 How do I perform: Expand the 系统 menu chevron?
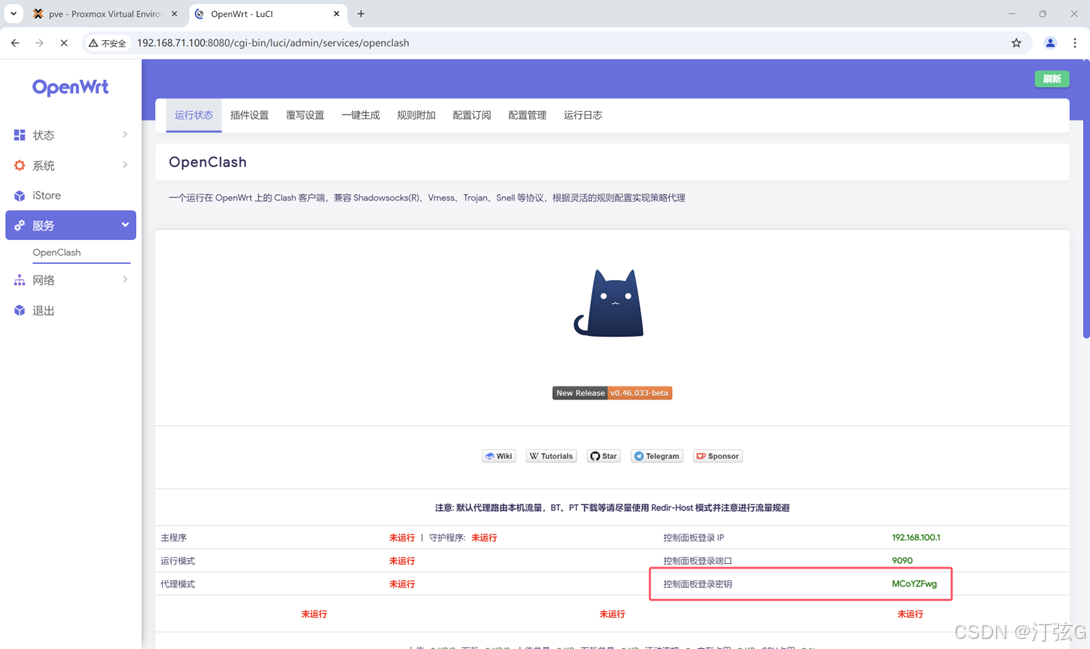pyautogui.click(x=125, y=165)
